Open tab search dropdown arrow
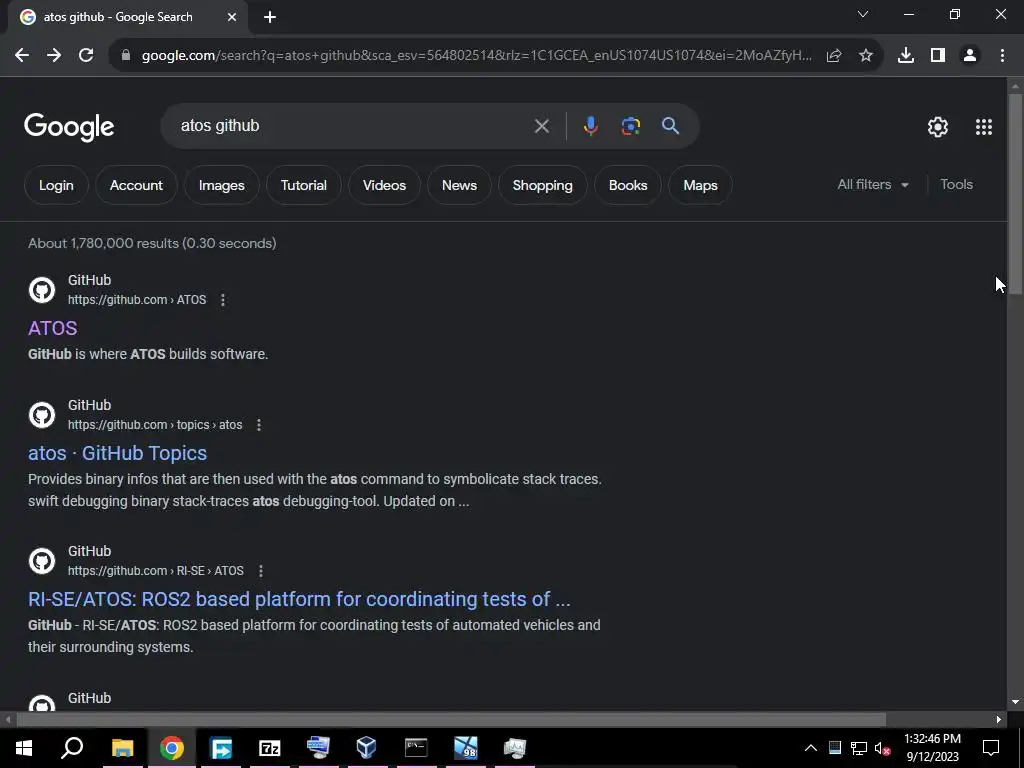Image resolution: width=1024 pixels, height=768 pixels. [x=863, y=14]
